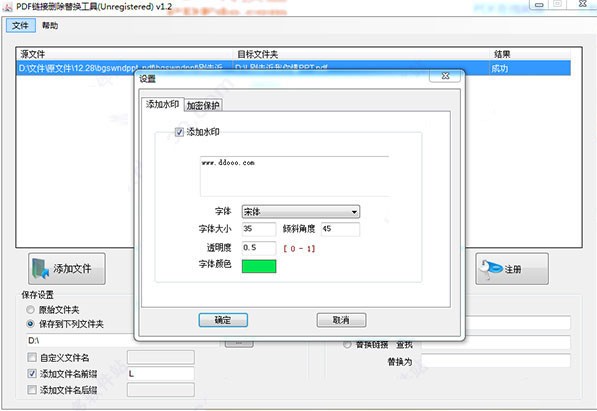Click the 替换为 input field

496,361
